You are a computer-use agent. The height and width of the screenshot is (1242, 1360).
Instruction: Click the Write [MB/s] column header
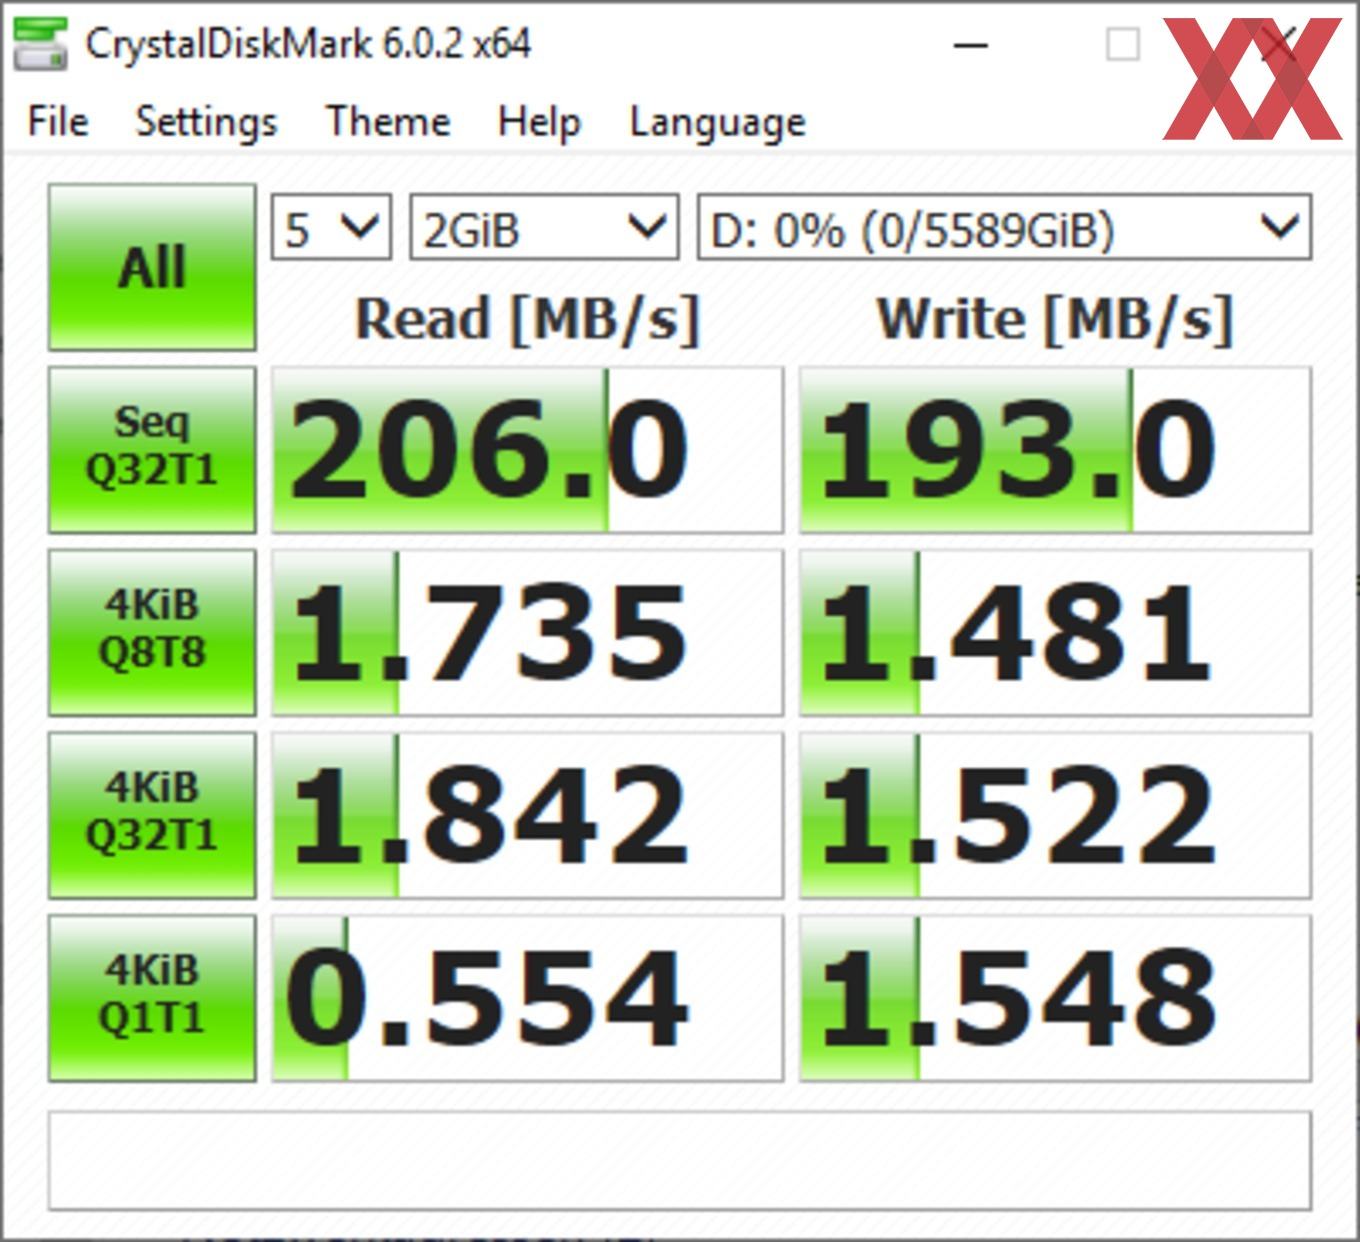coord(1055,320)
